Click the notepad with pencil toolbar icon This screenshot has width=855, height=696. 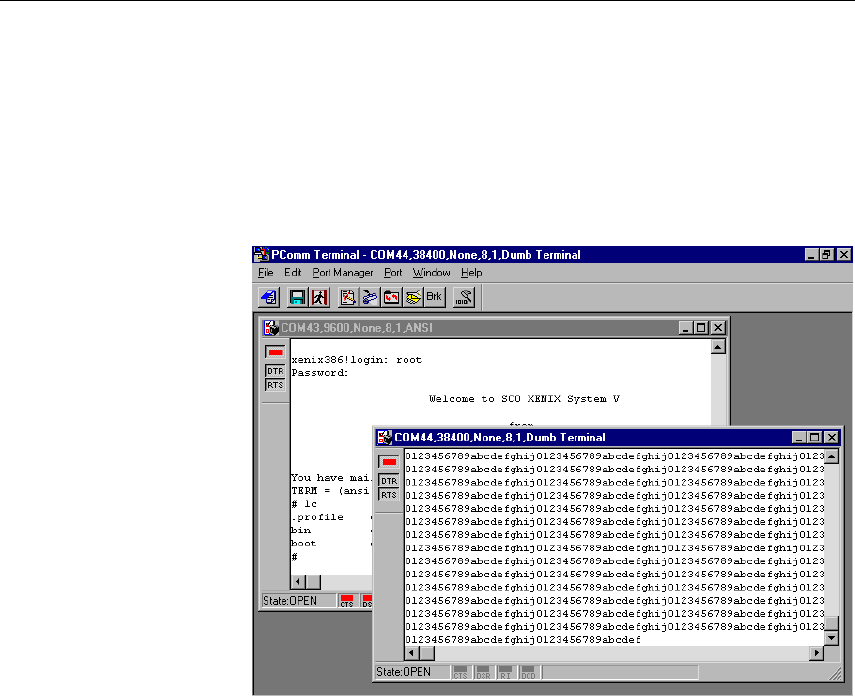[348, 297]
